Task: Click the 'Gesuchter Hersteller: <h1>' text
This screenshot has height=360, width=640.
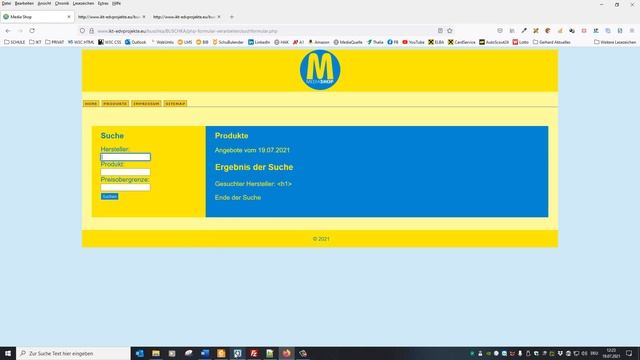Action: pyautogui.click(x=253, y=184)
